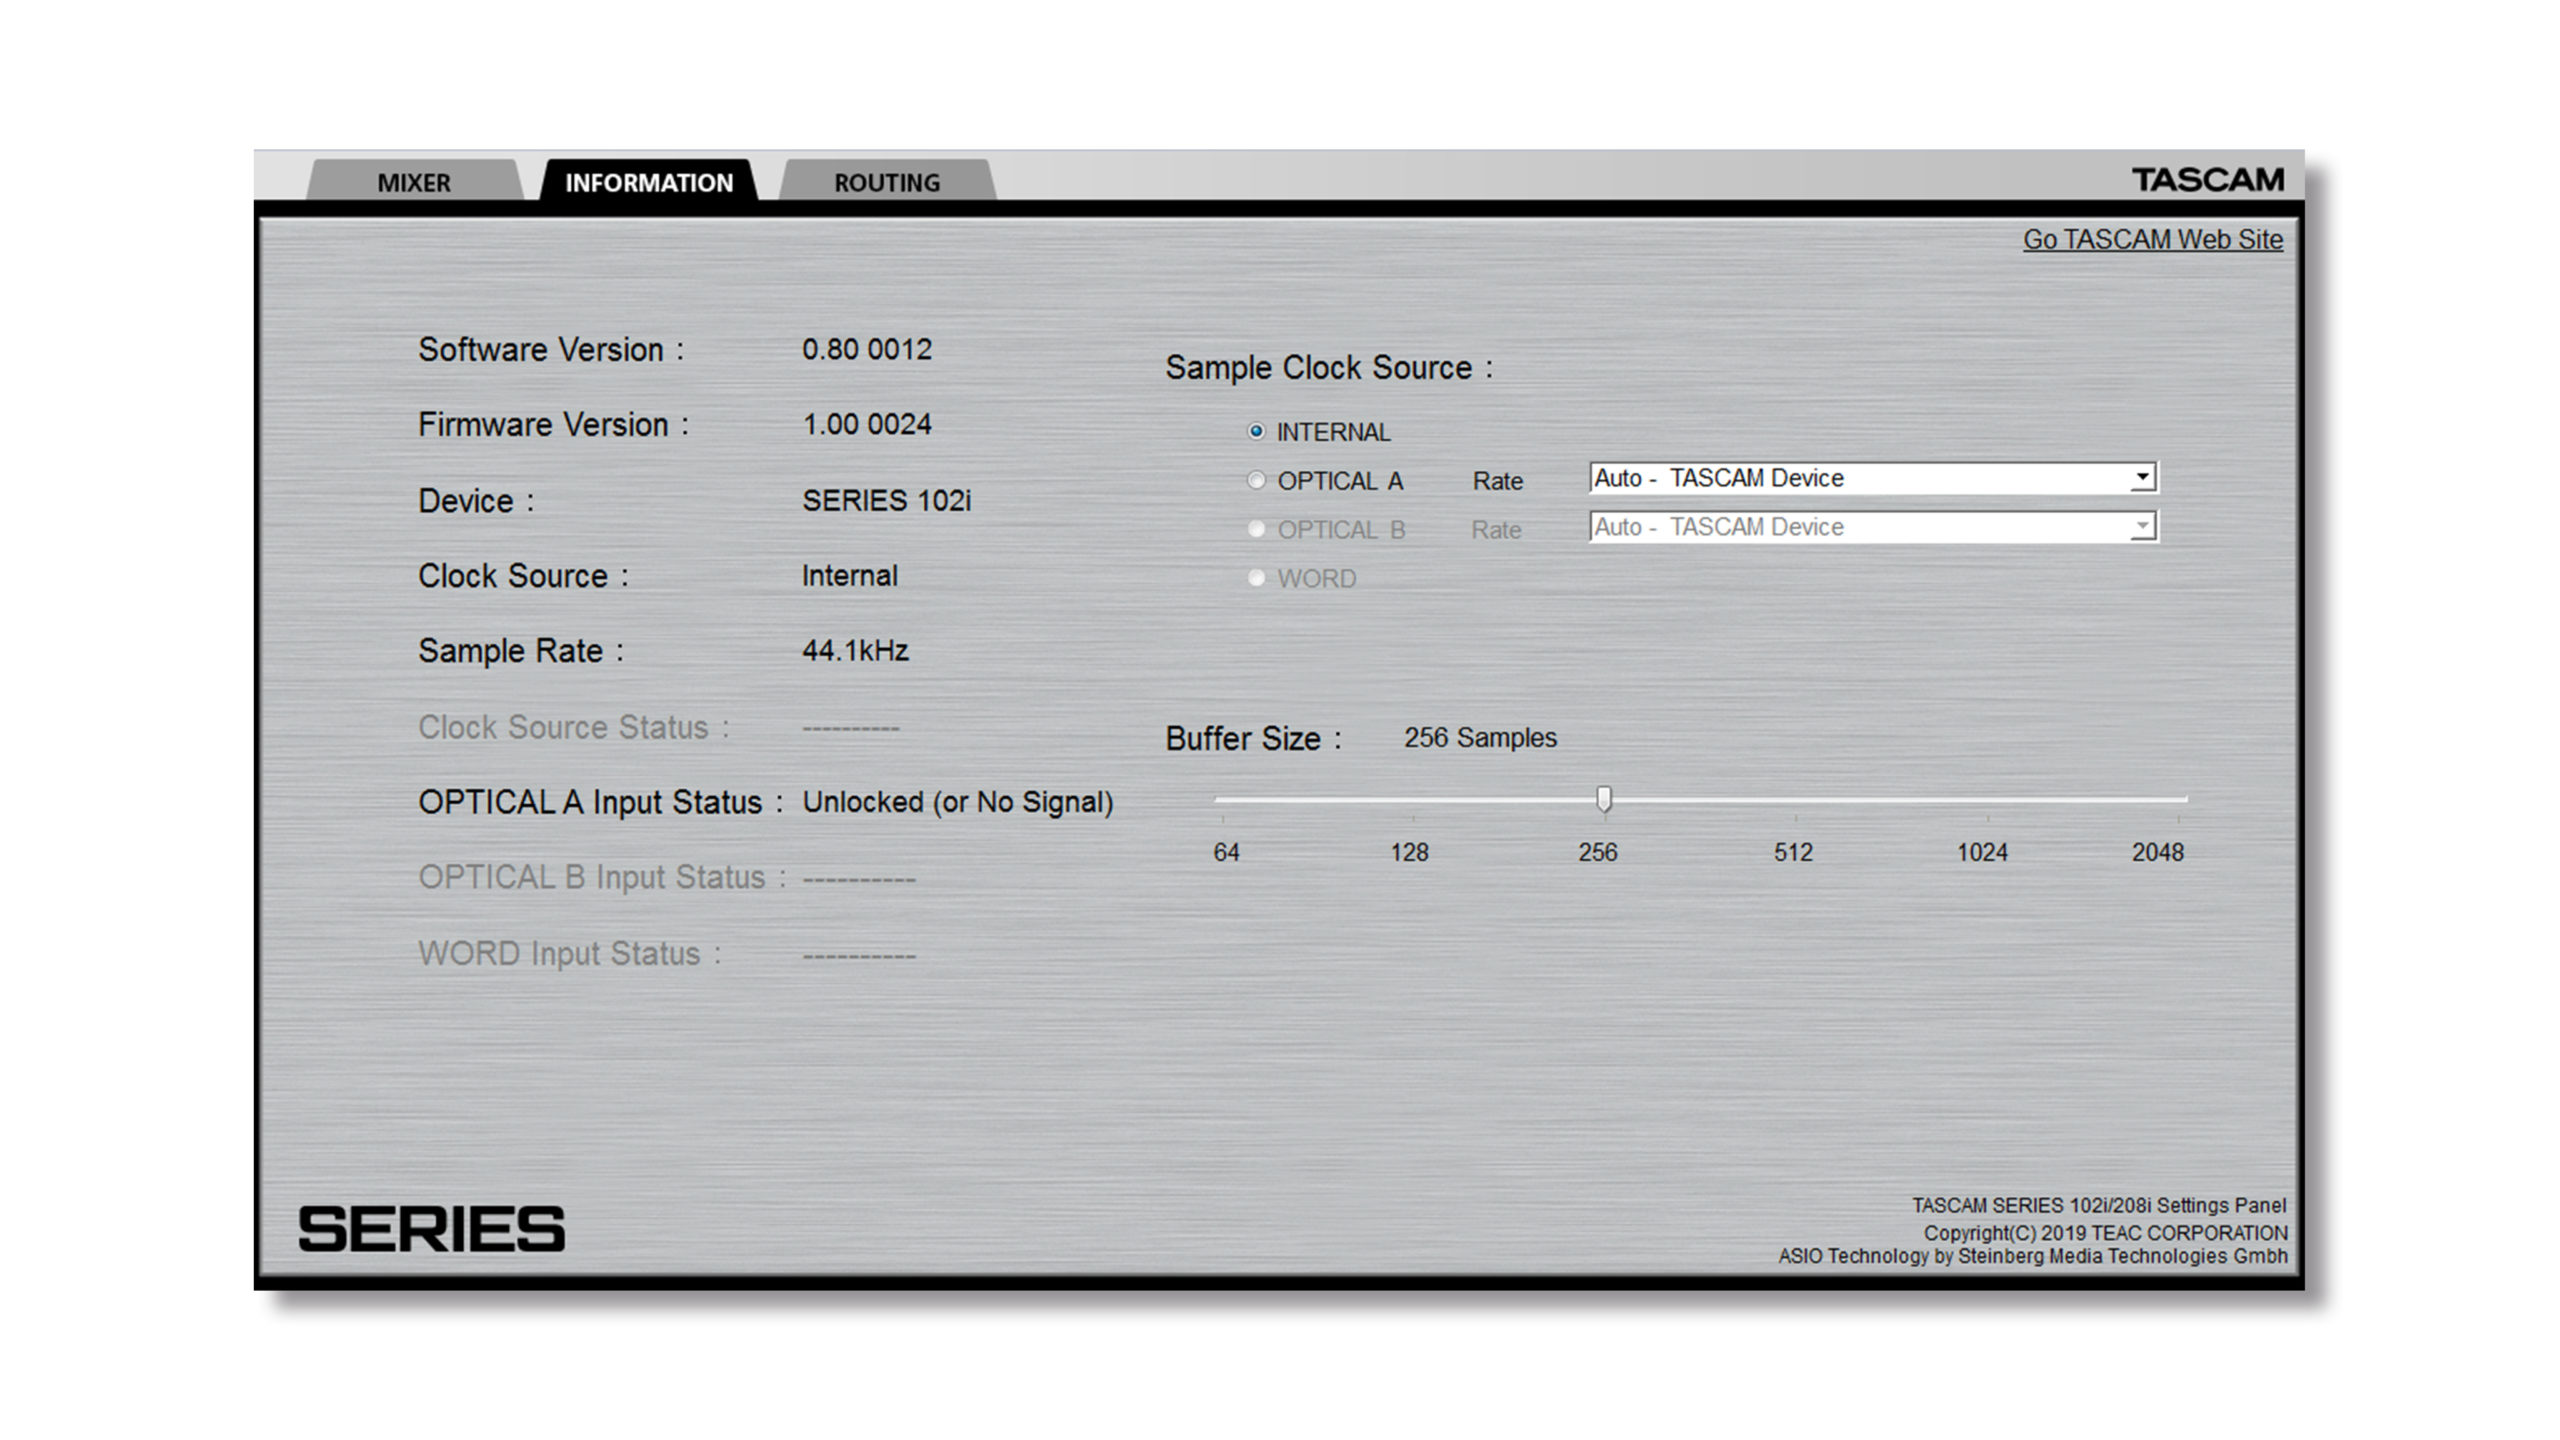Viewport: 2560px width, 1440px height.
Task: Click the Firmware Version value
Action: point(866,424)
